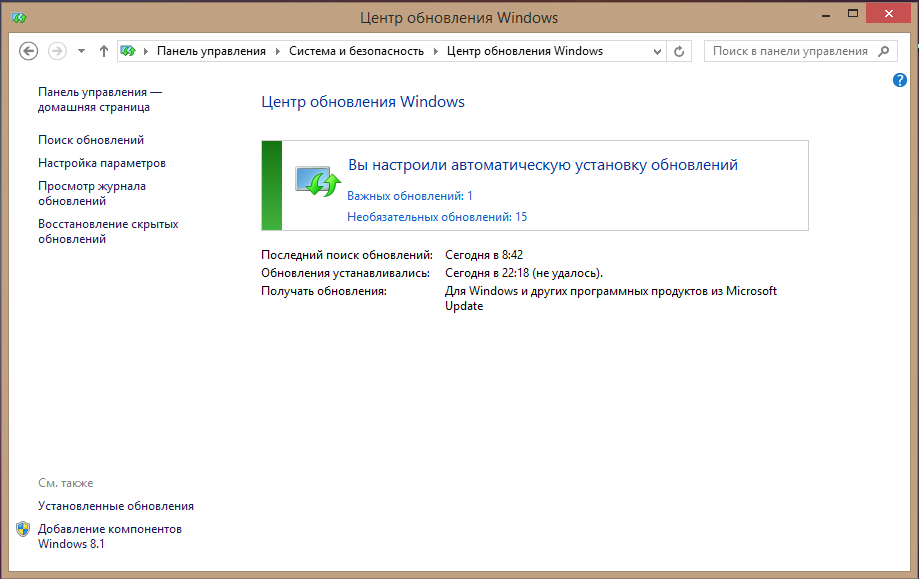Open Добавление компонентов Windows 8.1
The width and height of the screenshot is (919, 579).
(110, 536)
